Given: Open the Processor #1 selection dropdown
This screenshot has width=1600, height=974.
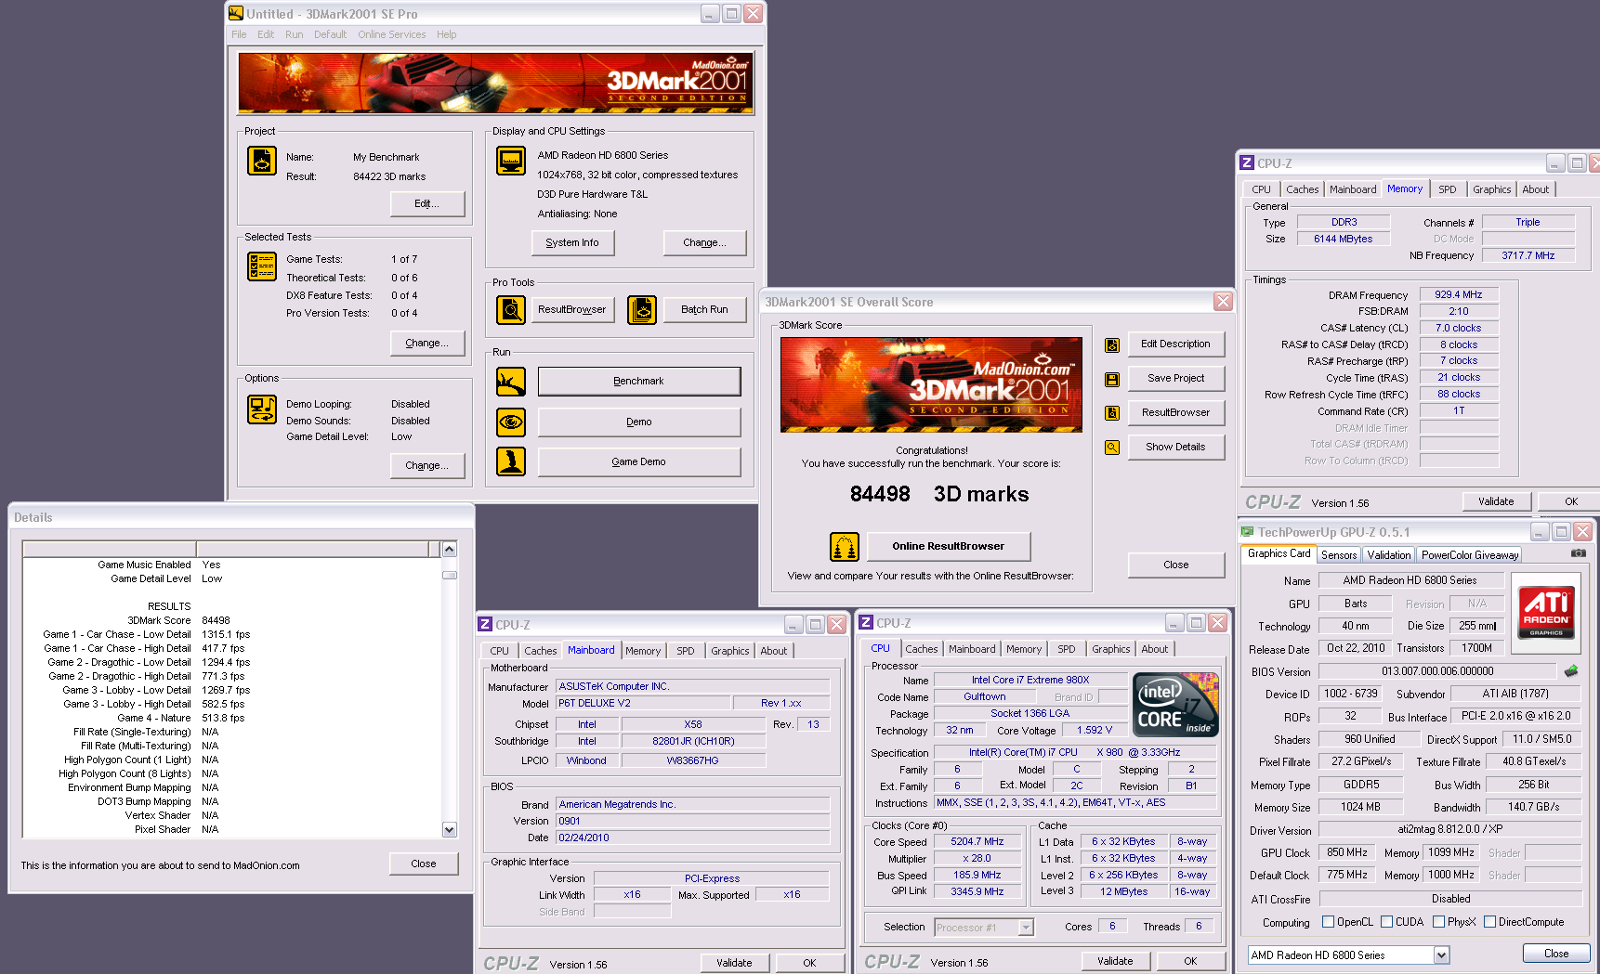Looking at the screenshot, I should pyautogui.click(x=1025, y=927).
